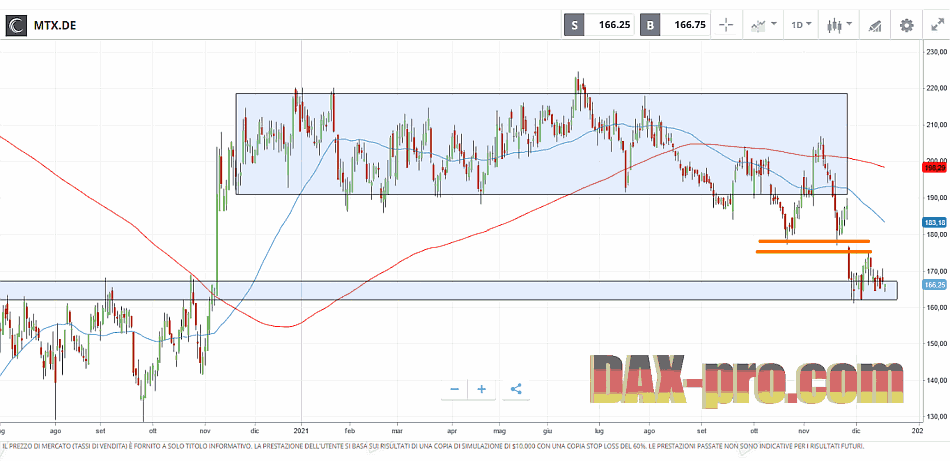The width and height of the screenshot is (950, 461).
Task: Click the B buy button
Action: (x=650, y=25)
